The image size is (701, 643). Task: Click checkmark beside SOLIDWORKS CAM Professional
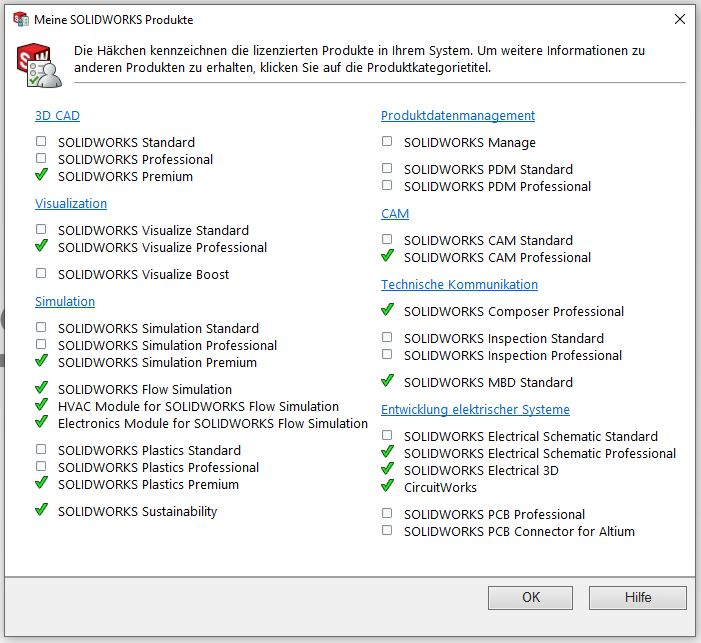(387, 256)
